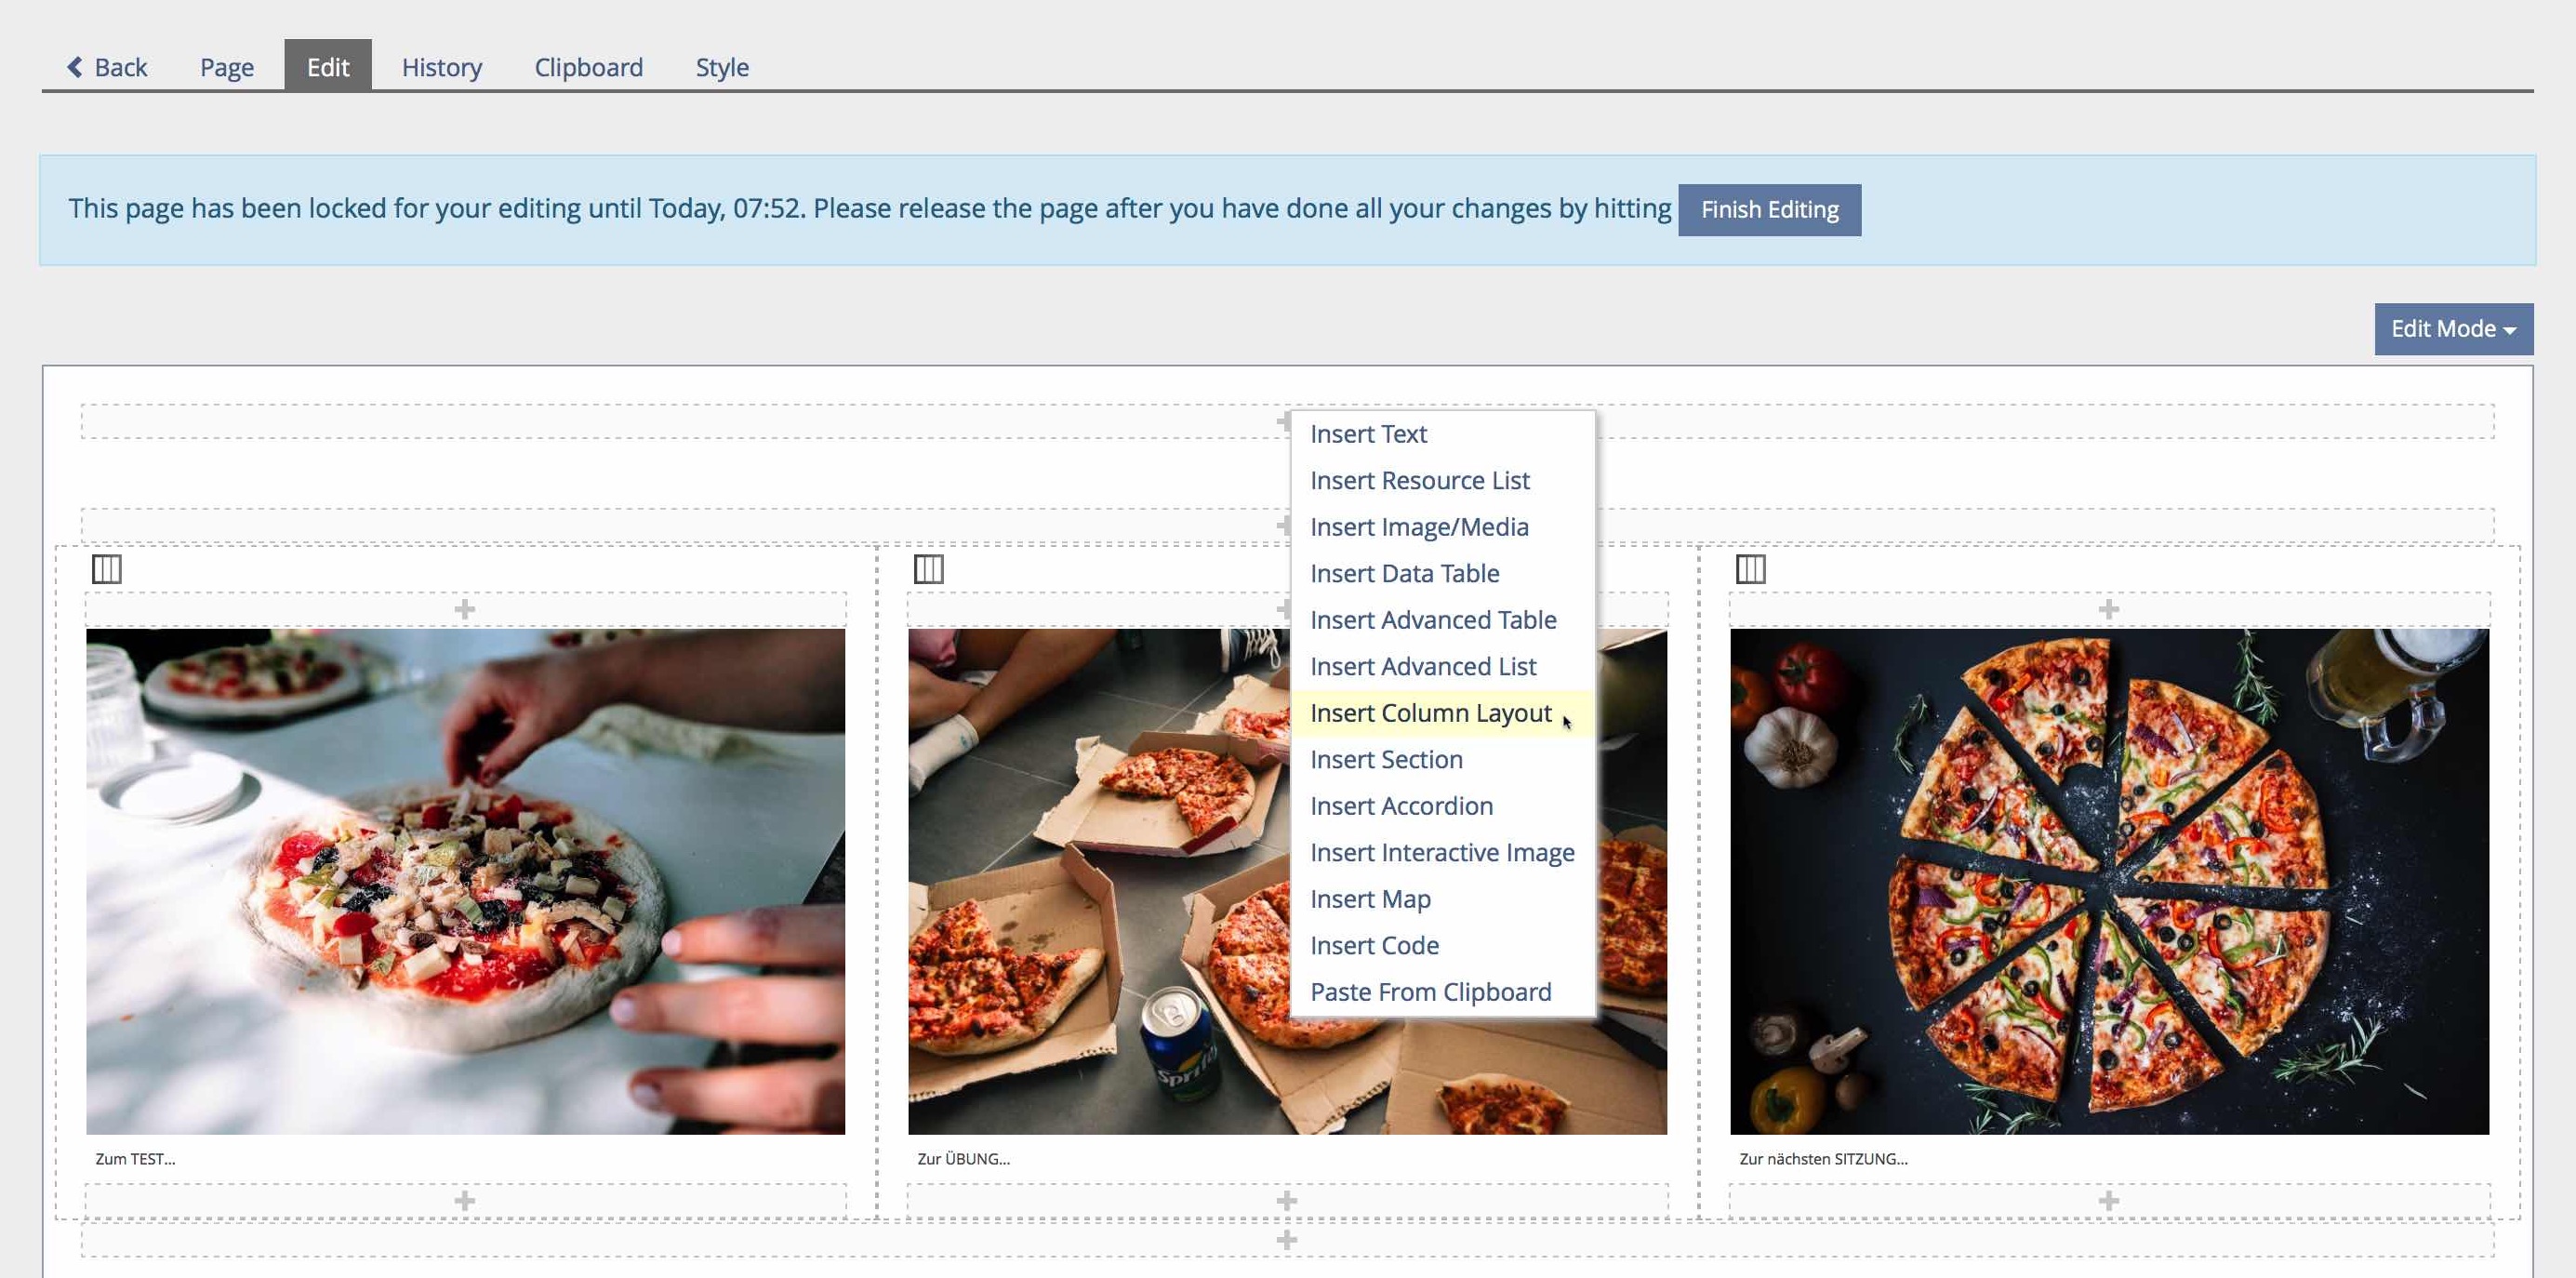The image size is (2576, 1278).
Task: Click the plus icon below the Zur ÜBUNG caption
Action: (1287, 1200)
